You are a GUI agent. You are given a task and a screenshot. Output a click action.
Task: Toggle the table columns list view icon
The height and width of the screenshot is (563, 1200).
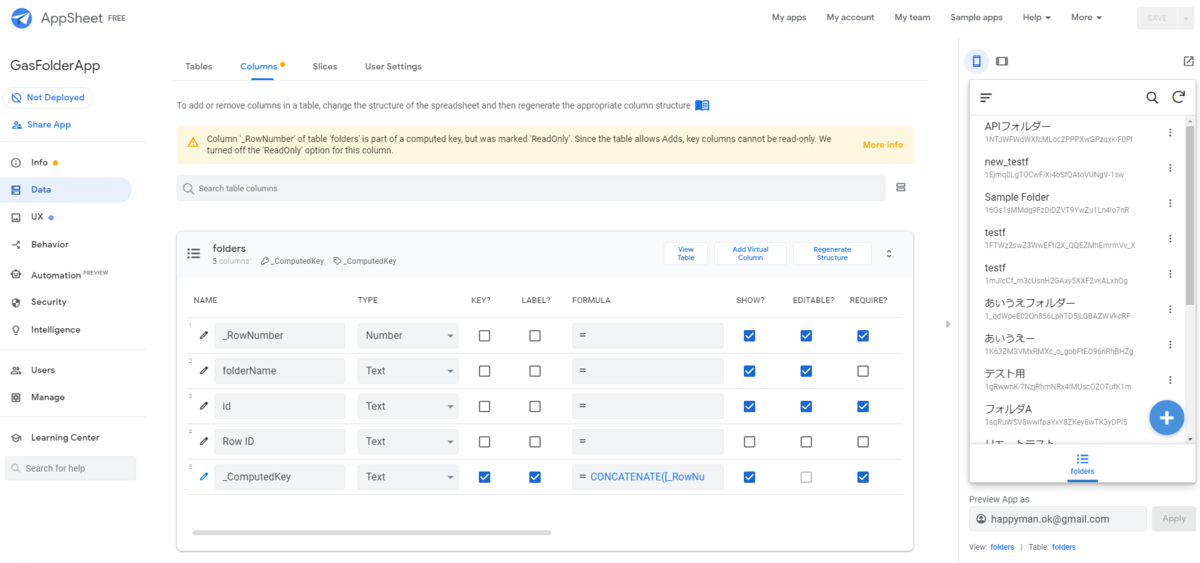tap(900, 187)
